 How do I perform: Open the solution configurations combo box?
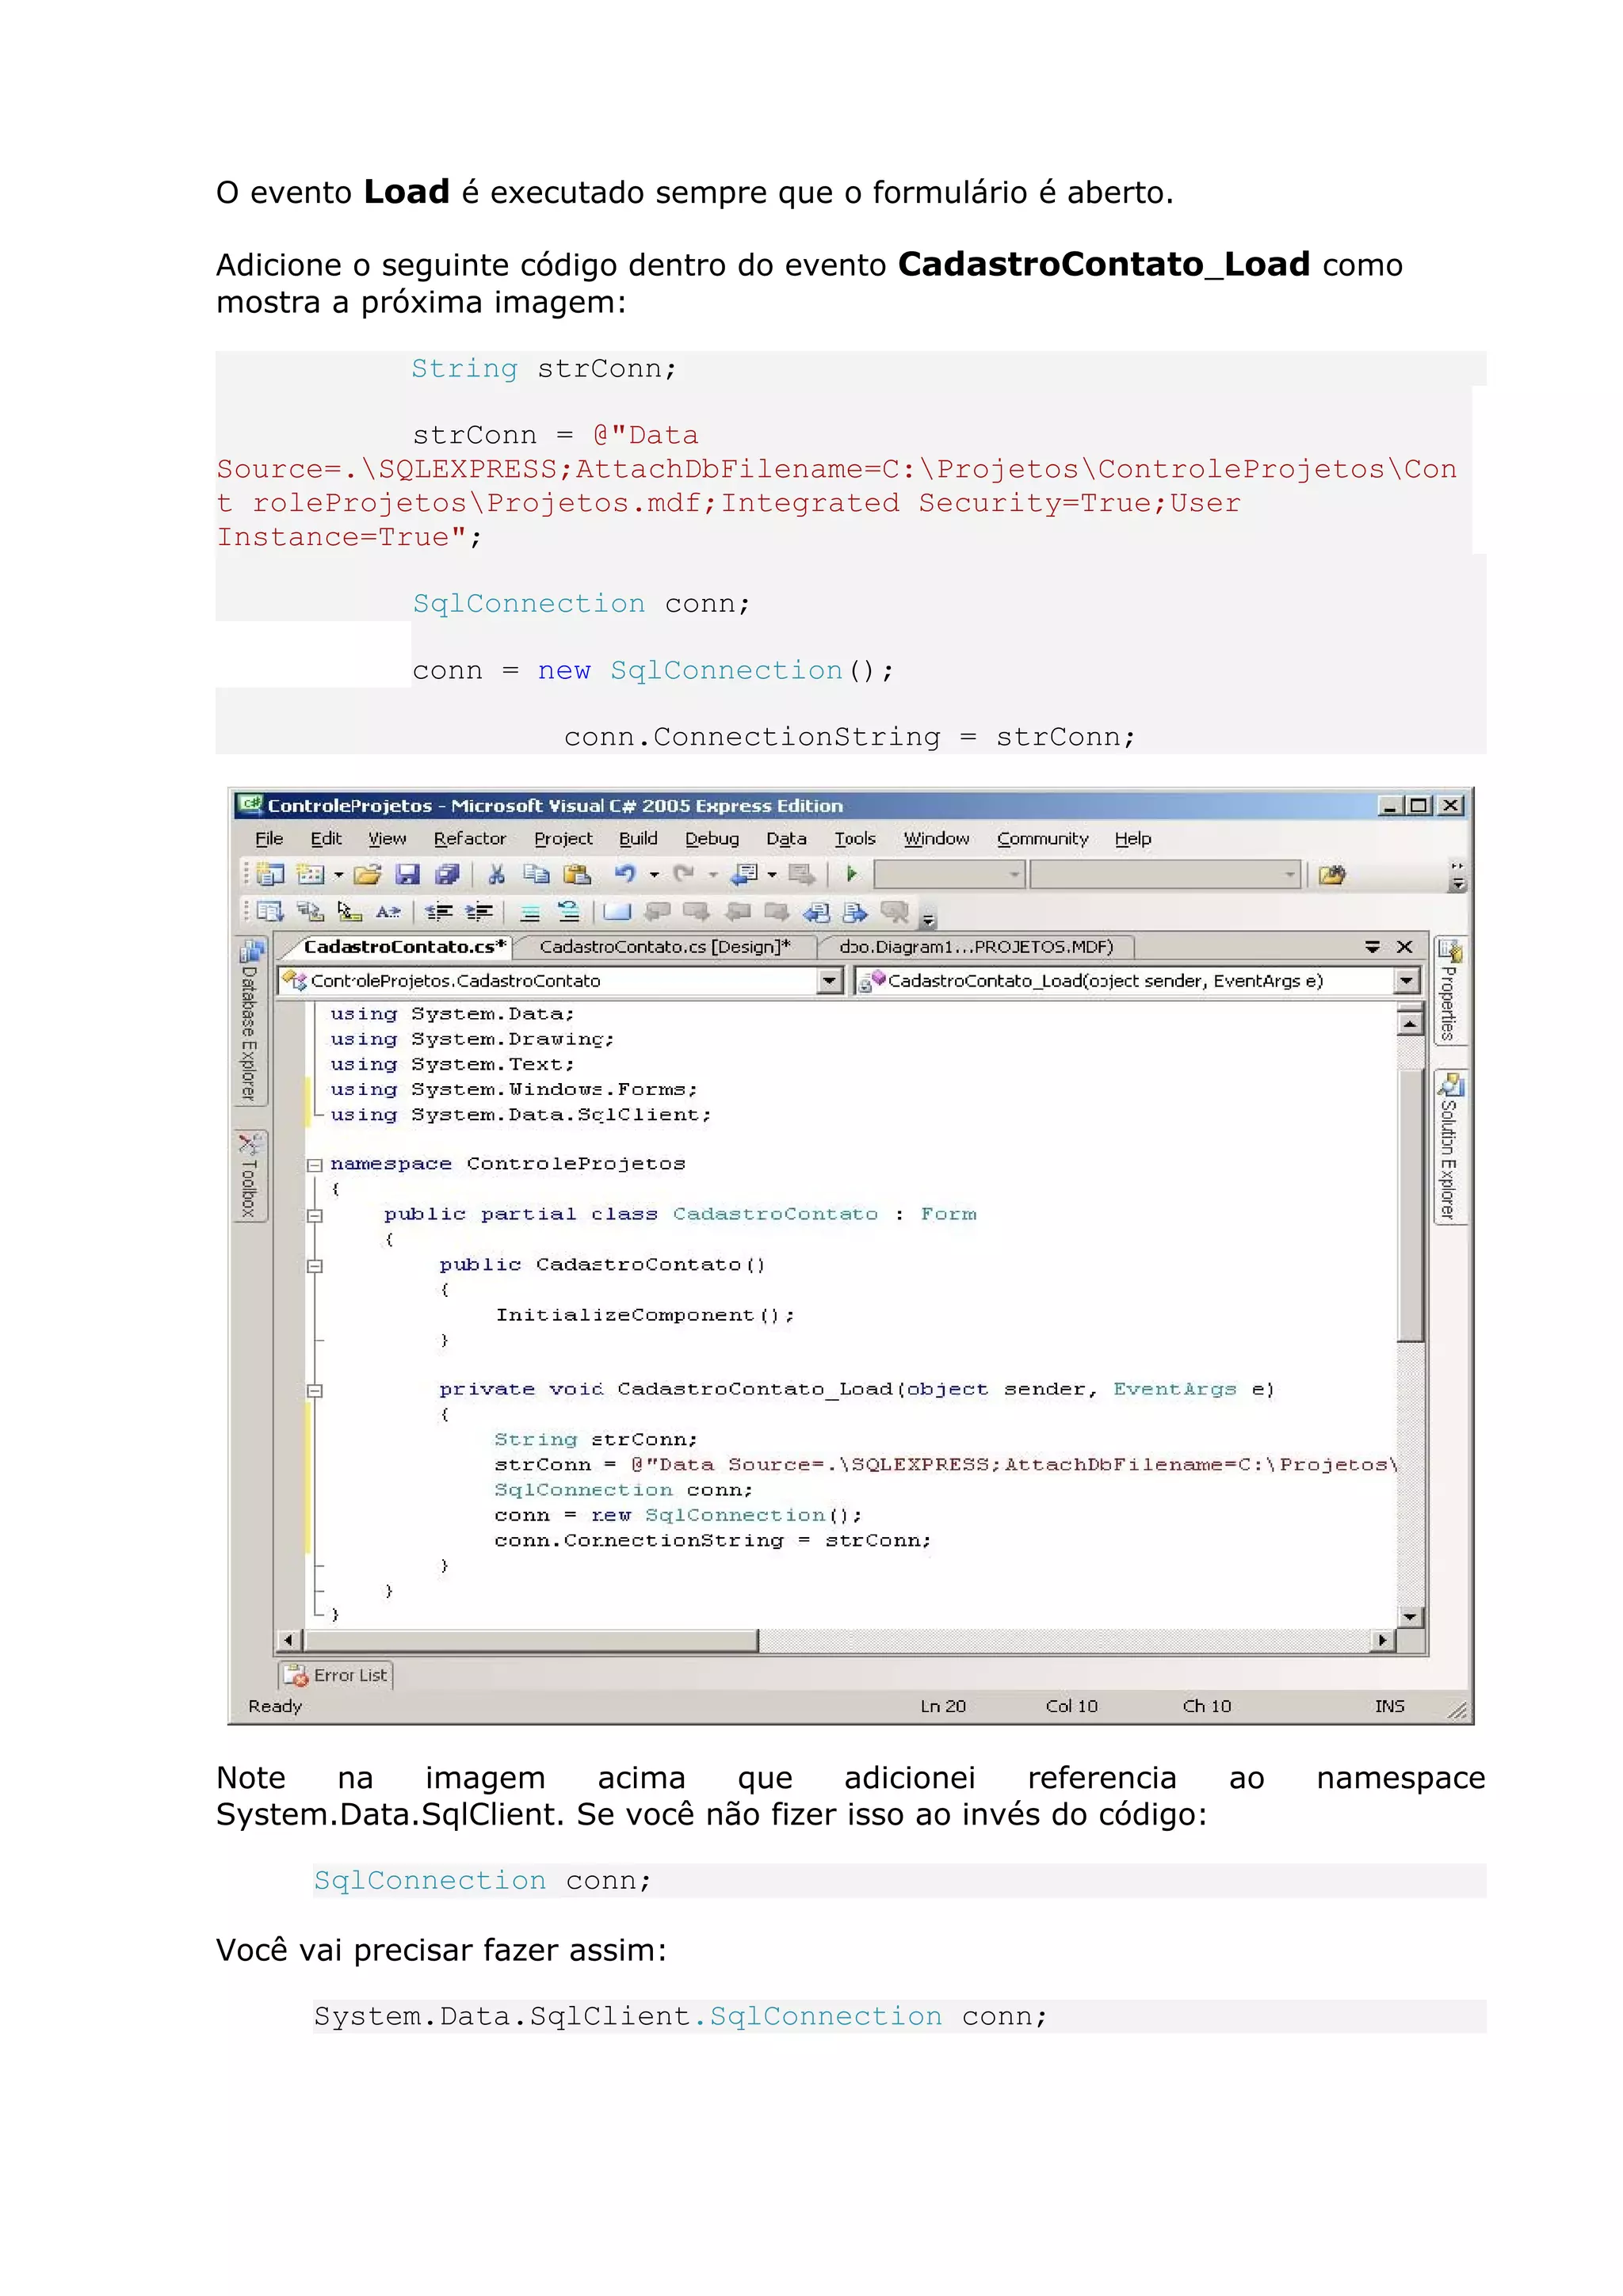click(949, 875)
